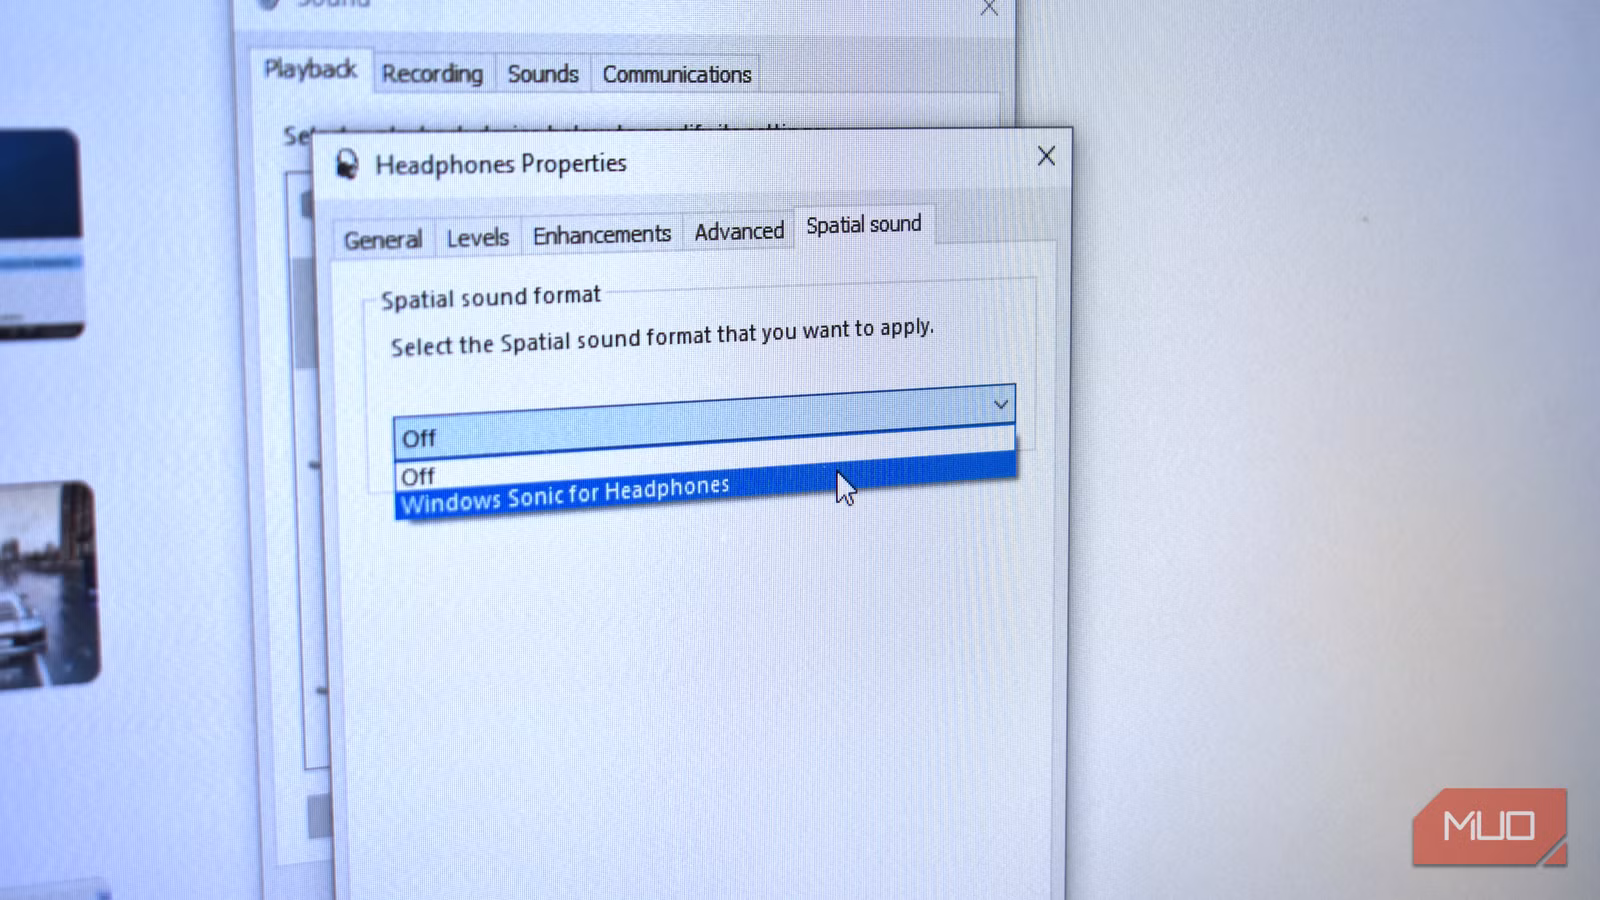
Task: Close the Headphones Properties dialog
Action: [x=1046, y=156]
